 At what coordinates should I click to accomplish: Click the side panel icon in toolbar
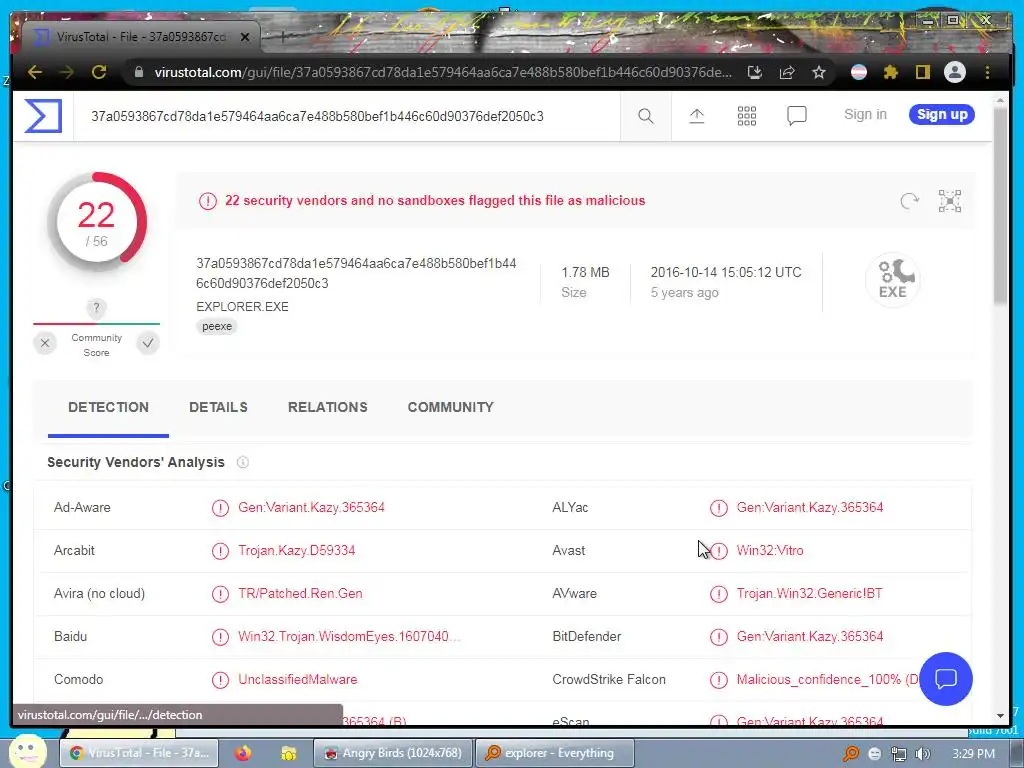(x=922, y=72)
